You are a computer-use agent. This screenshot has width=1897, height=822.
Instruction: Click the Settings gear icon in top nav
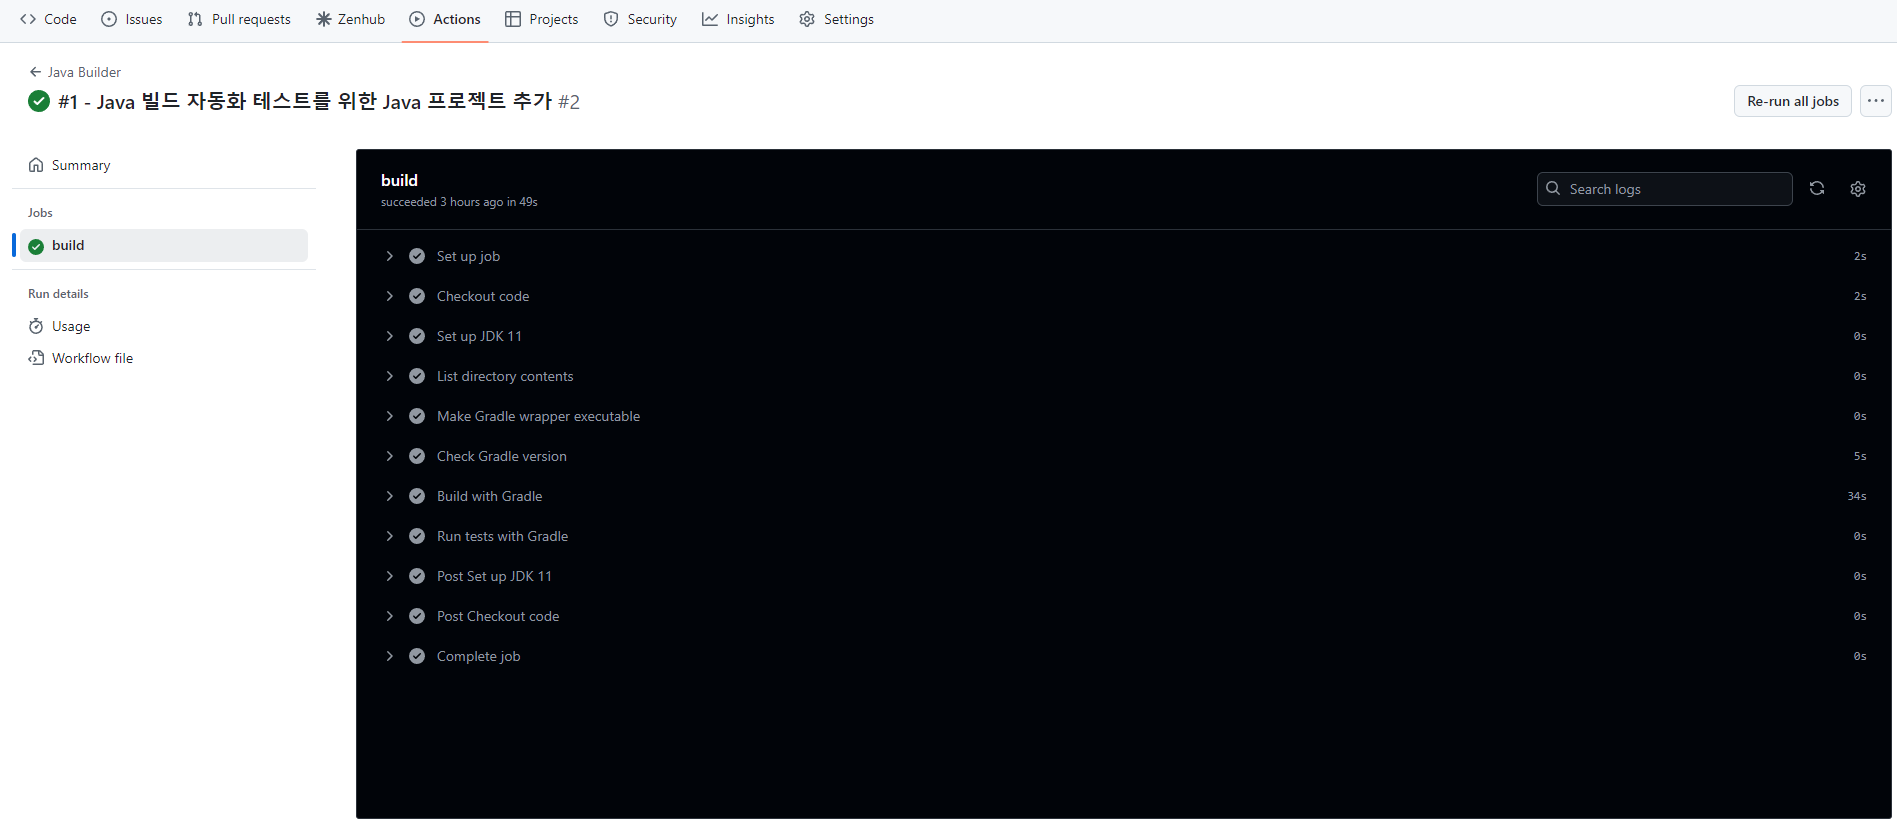pyautogui.click(x=807, y=19)
